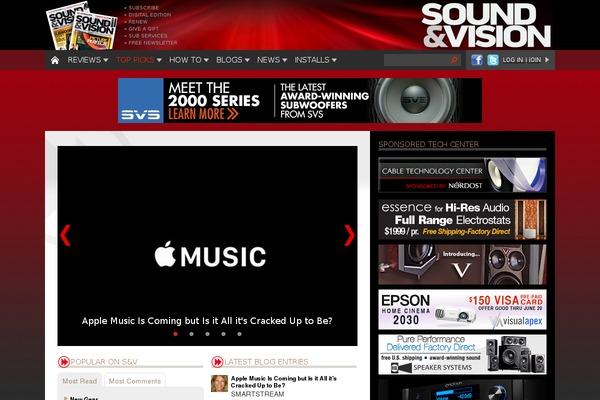Screen dimensions: 600x400
Task: Go to previous slide with left arrow
Action: coord(66,235)
